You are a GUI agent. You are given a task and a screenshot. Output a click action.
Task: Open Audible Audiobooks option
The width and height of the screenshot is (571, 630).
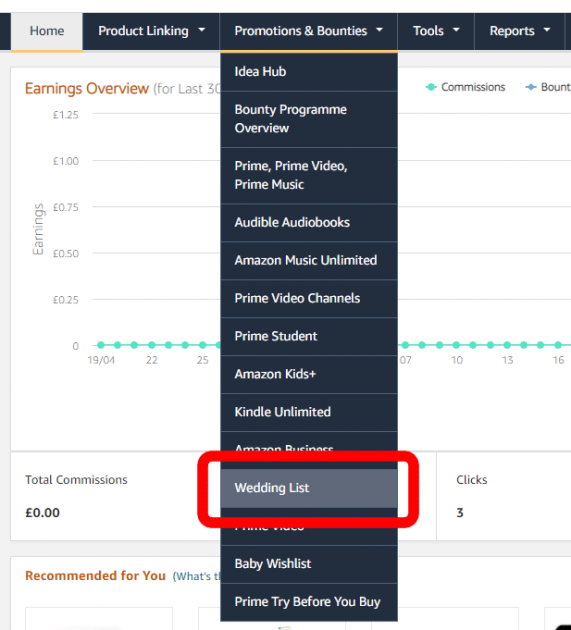(309, 223)
